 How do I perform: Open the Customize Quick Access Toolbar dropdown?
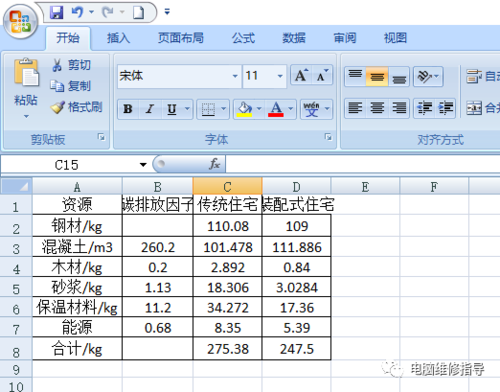pos(167,12)
